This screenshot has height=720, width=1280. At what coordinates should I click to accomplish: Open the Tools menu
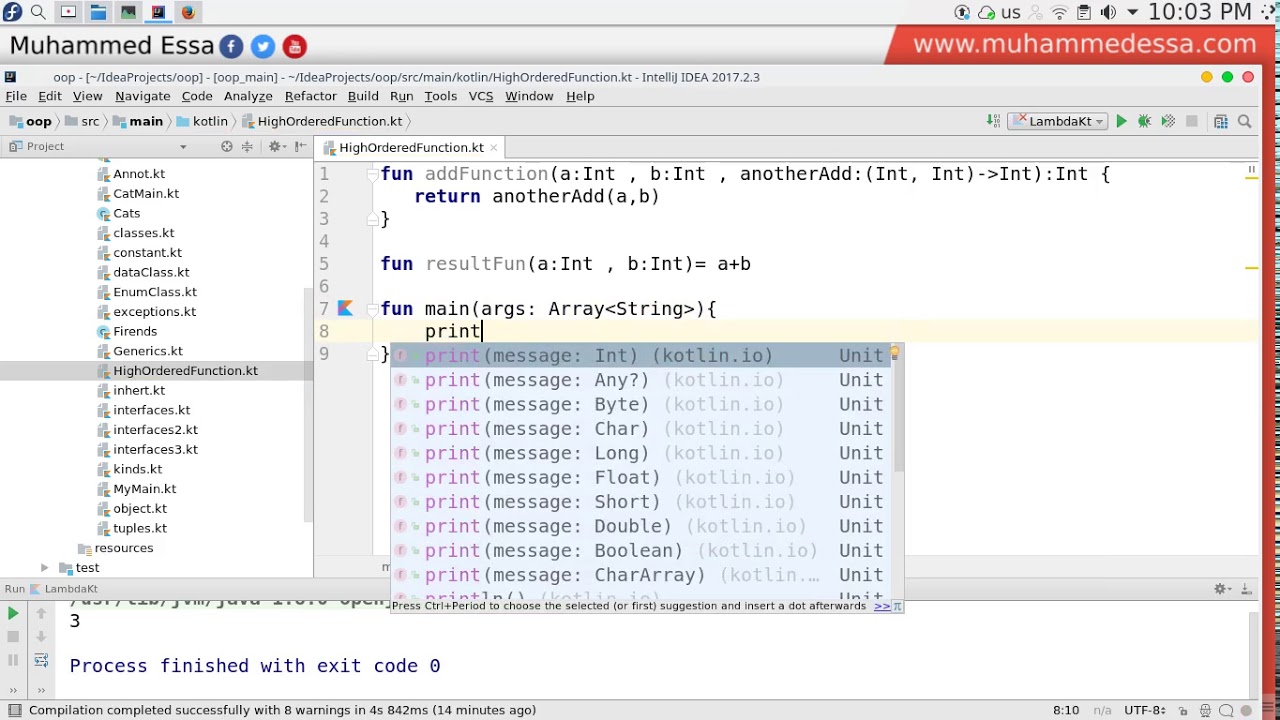[440, 96]
